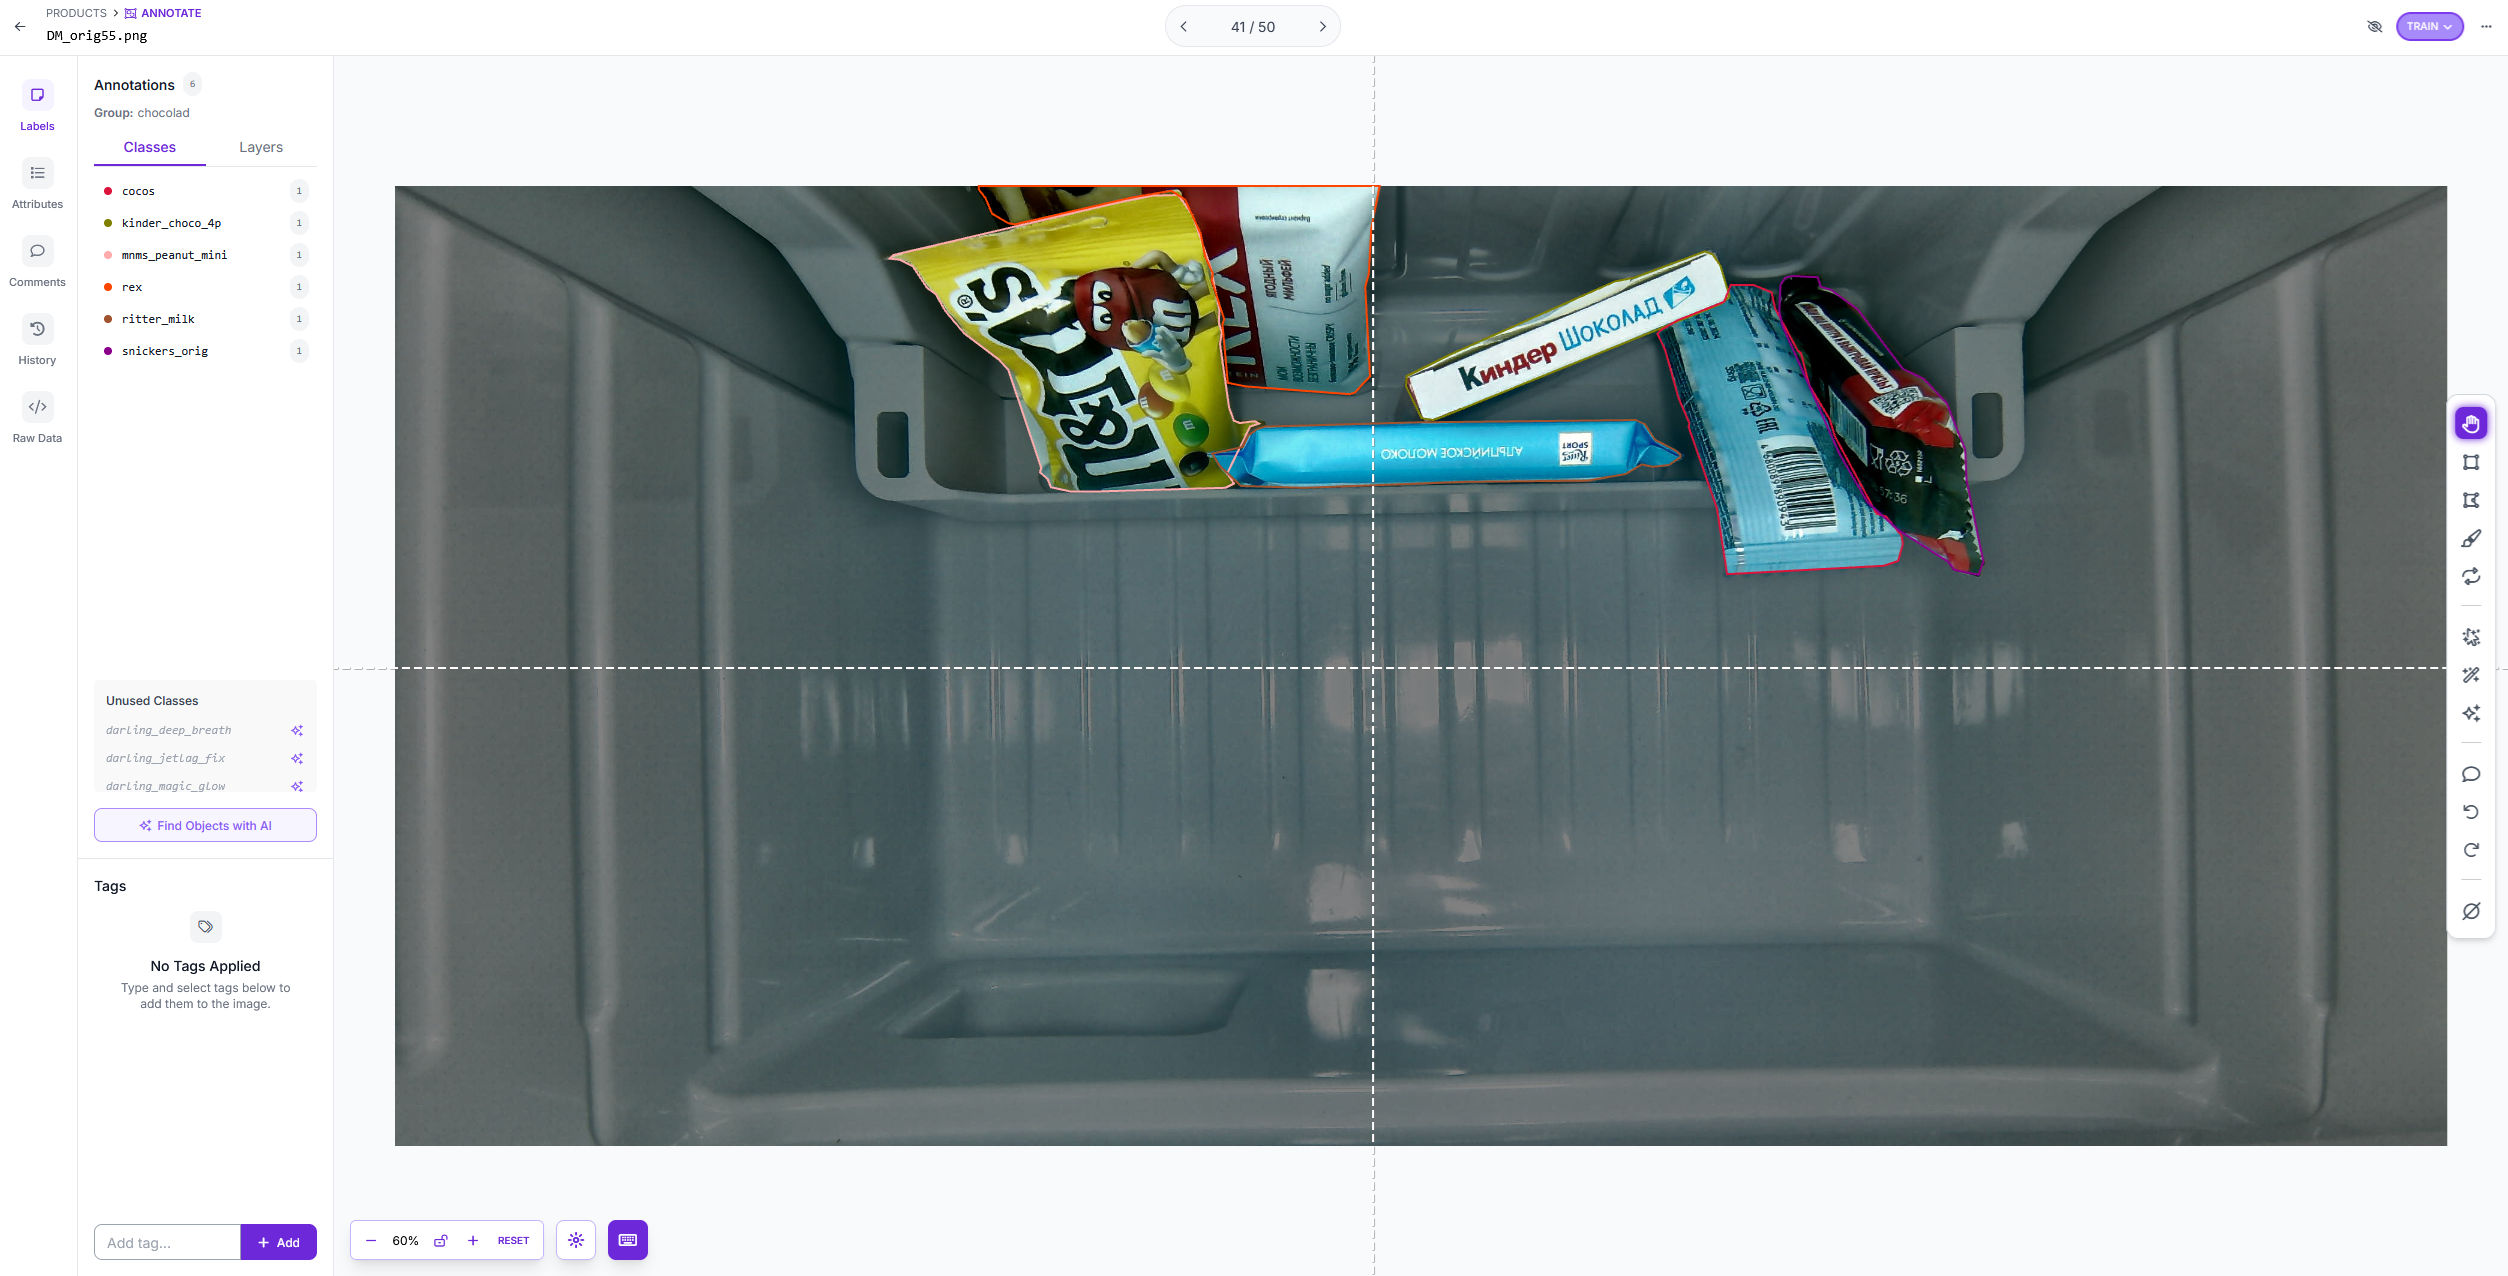Click the red cocos color dot

tap(108, 191)
